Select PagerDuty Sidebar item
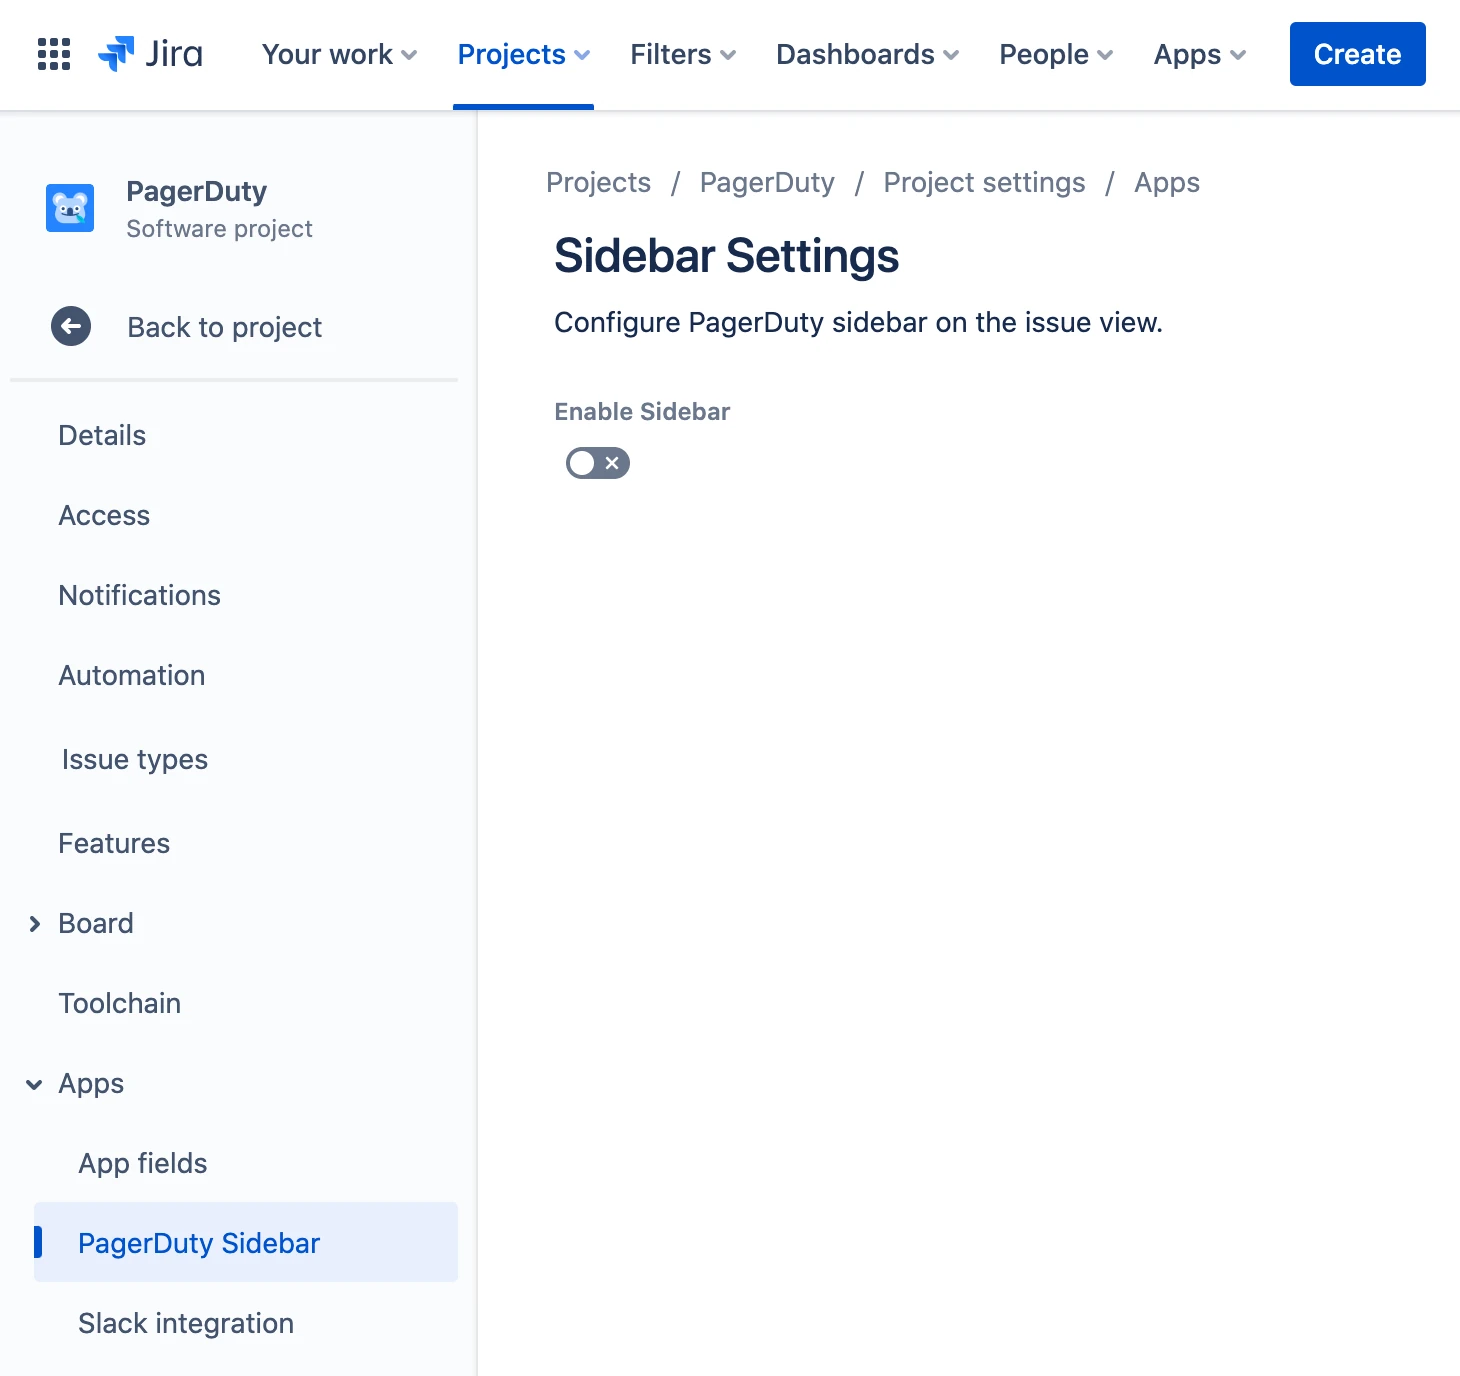Viewport: 1460px width, 1376px height. pos(246,1242)
